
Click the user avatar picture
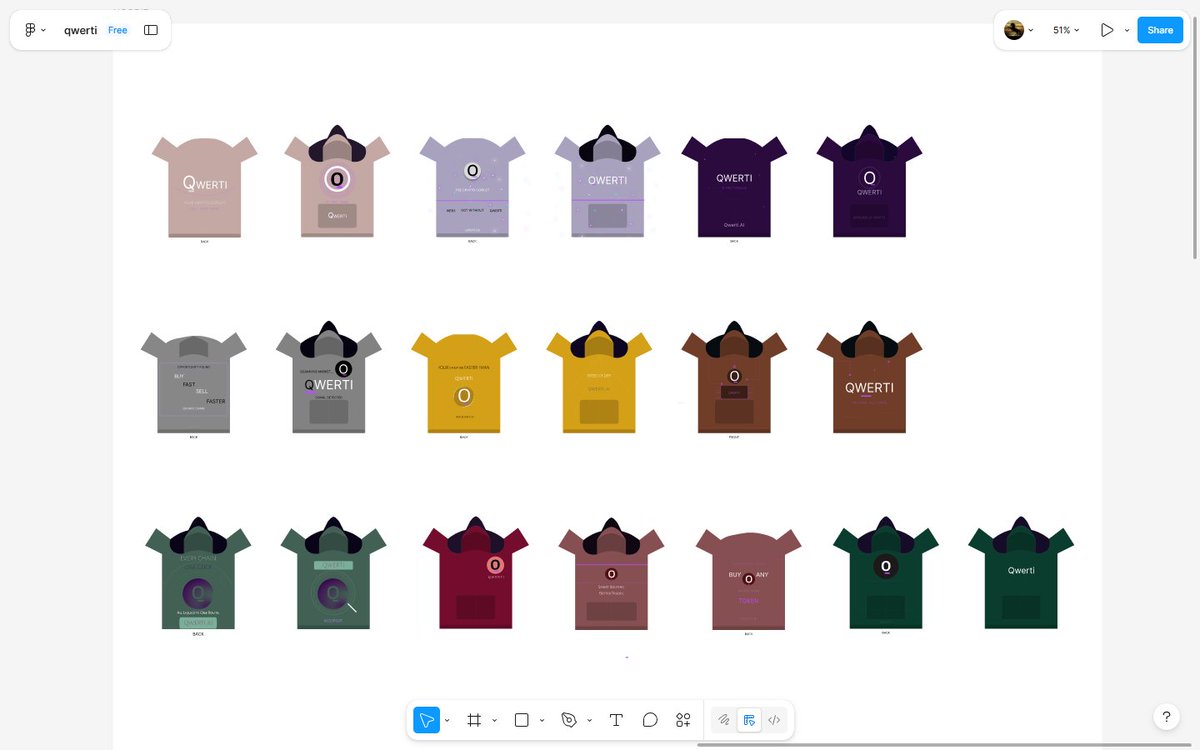pos(1014,30)
